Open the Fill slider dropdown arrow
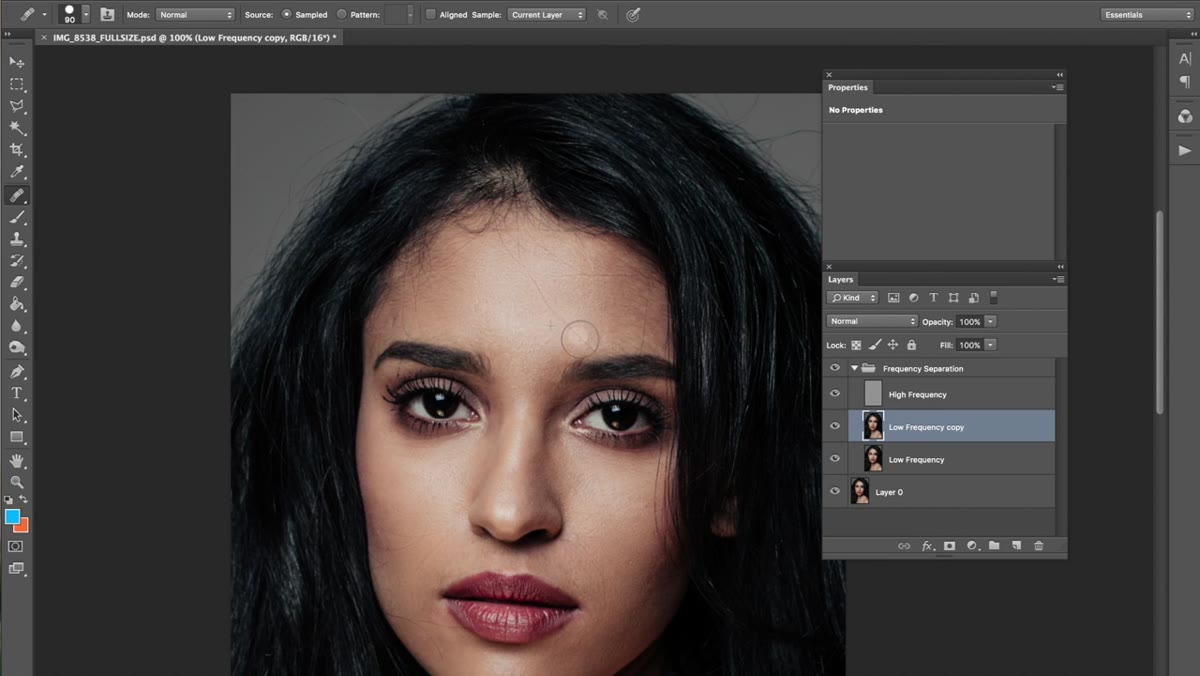Image resolution: width=1200 pixels, height=676 pixels. click(x=990, y=345)
